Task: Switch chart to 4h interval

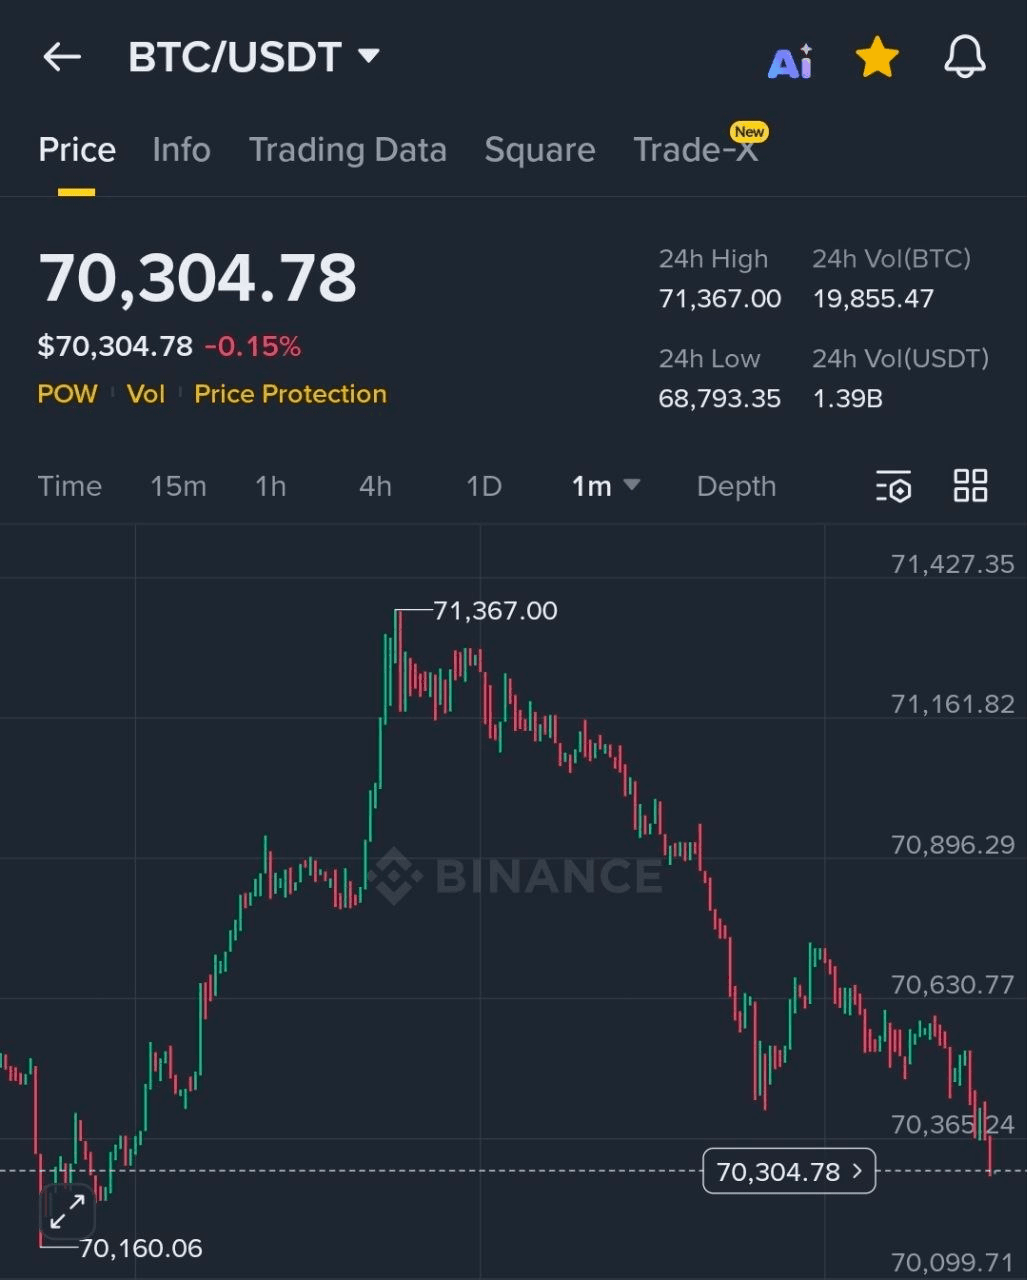Action: (375, 486)
